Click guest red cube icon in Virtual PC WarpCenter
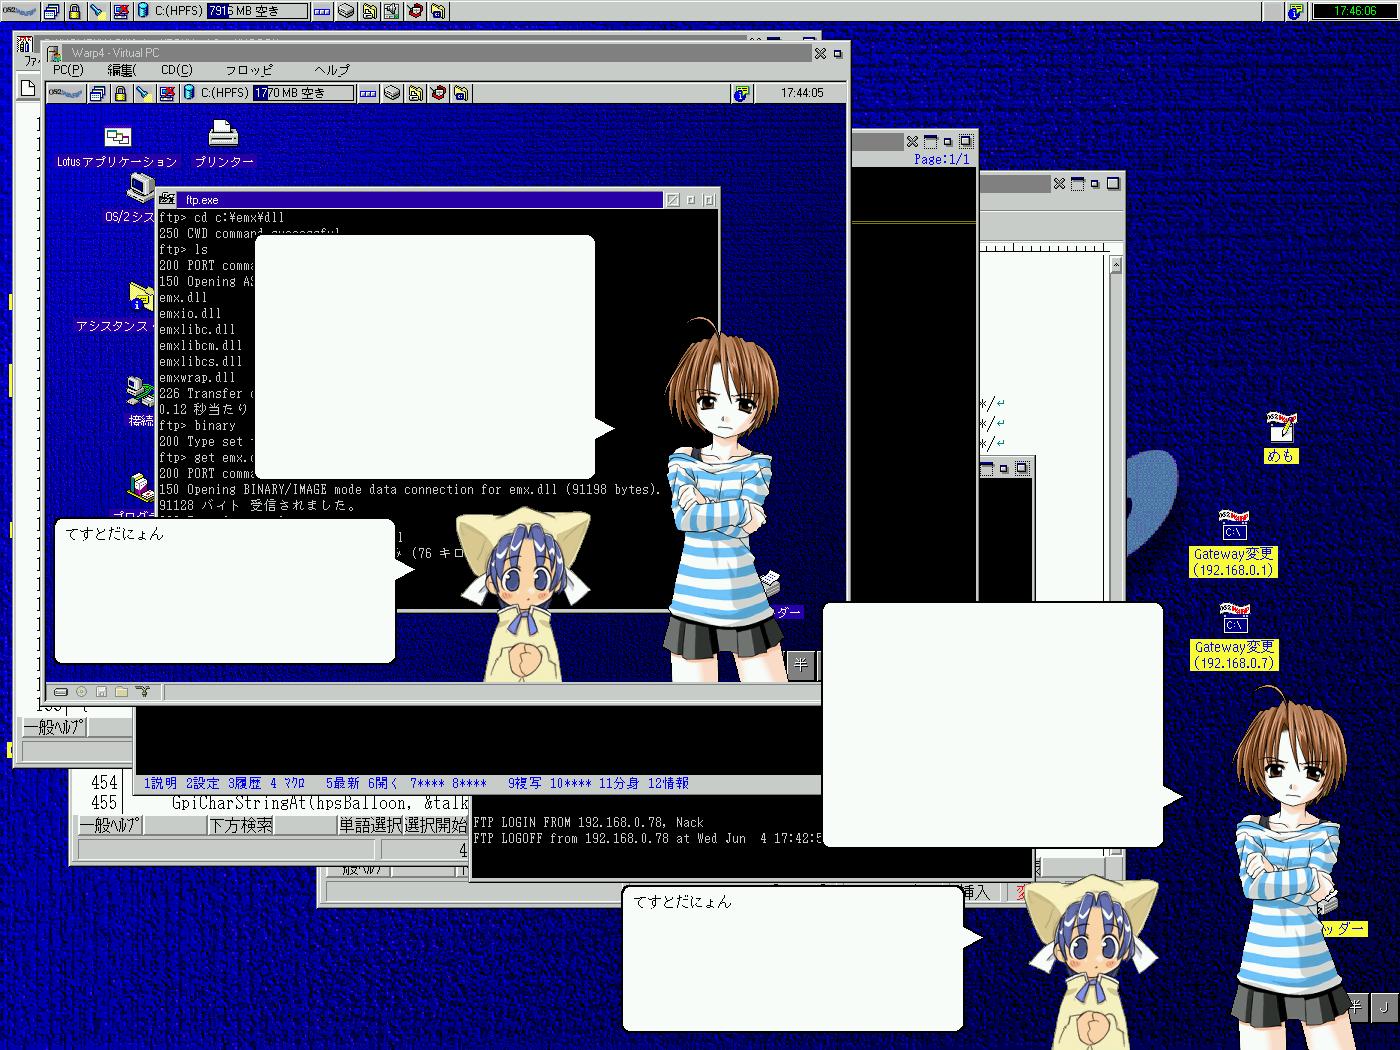 pyautogui.click(x=438, y=93)
